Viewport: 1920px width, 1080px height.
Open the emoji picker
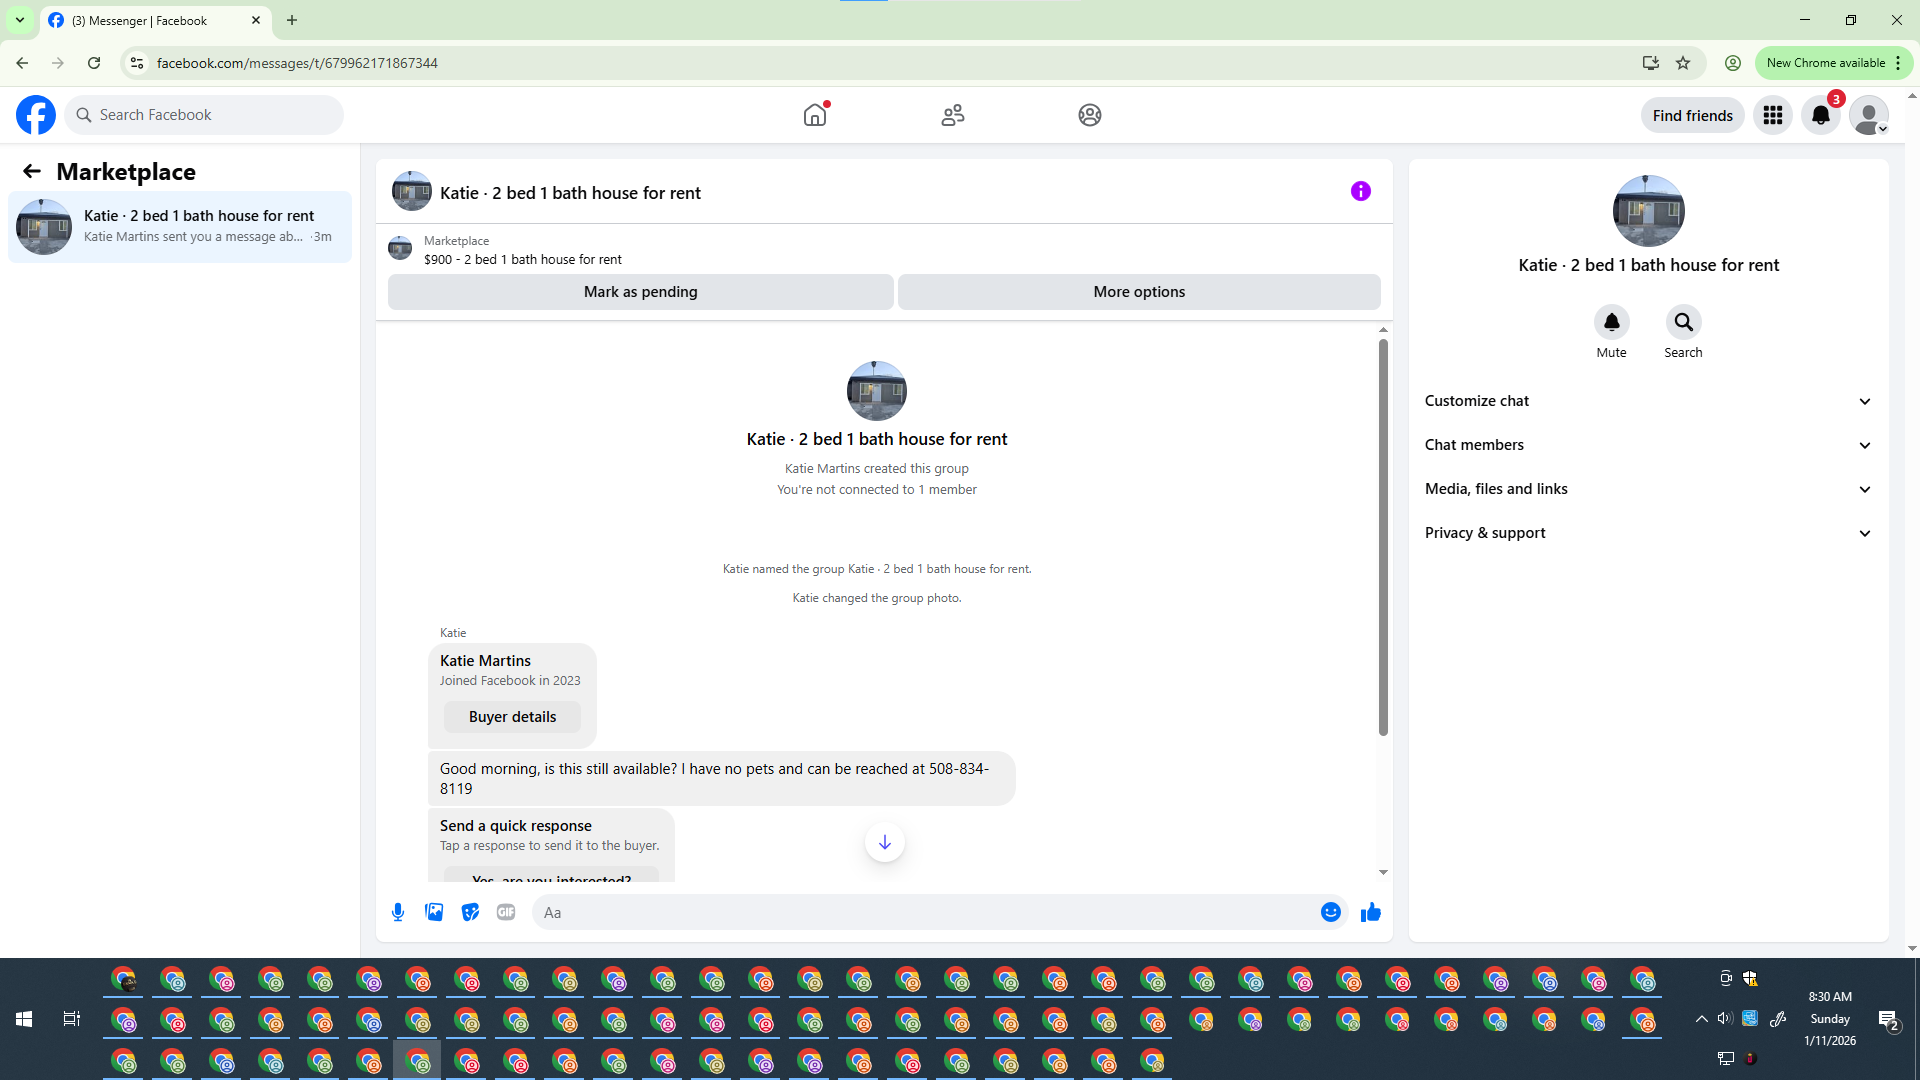1331,912
